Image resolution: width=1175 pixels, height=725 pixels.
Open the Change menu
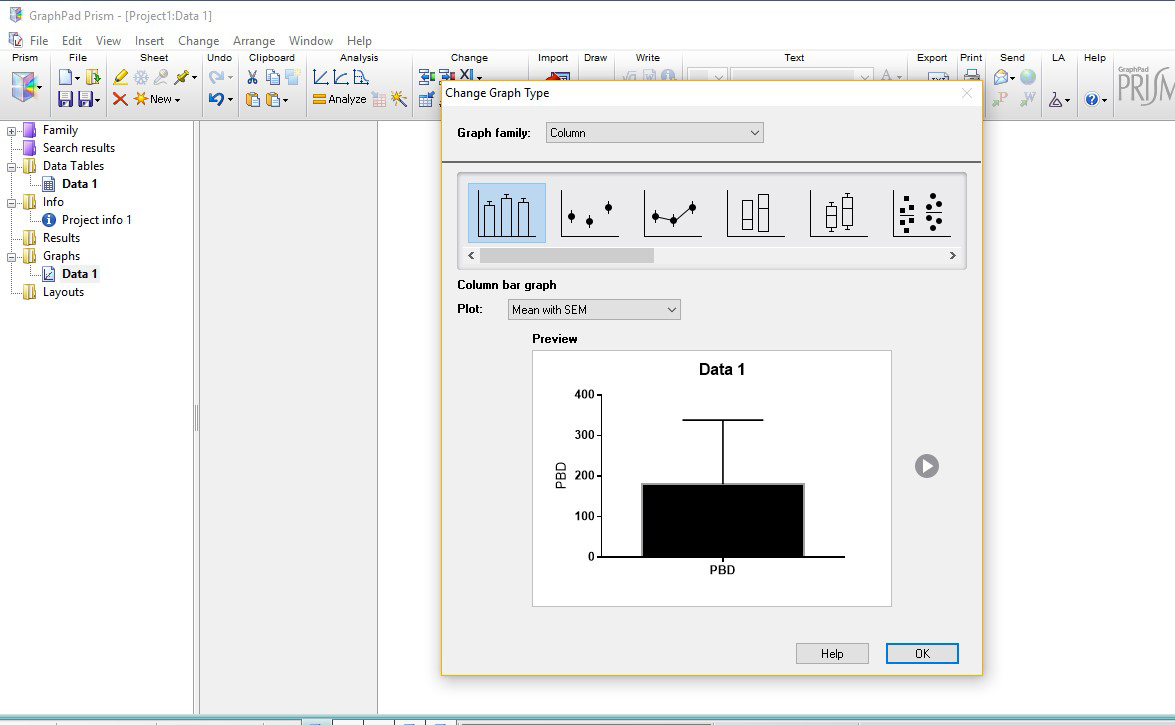[199, 40]
